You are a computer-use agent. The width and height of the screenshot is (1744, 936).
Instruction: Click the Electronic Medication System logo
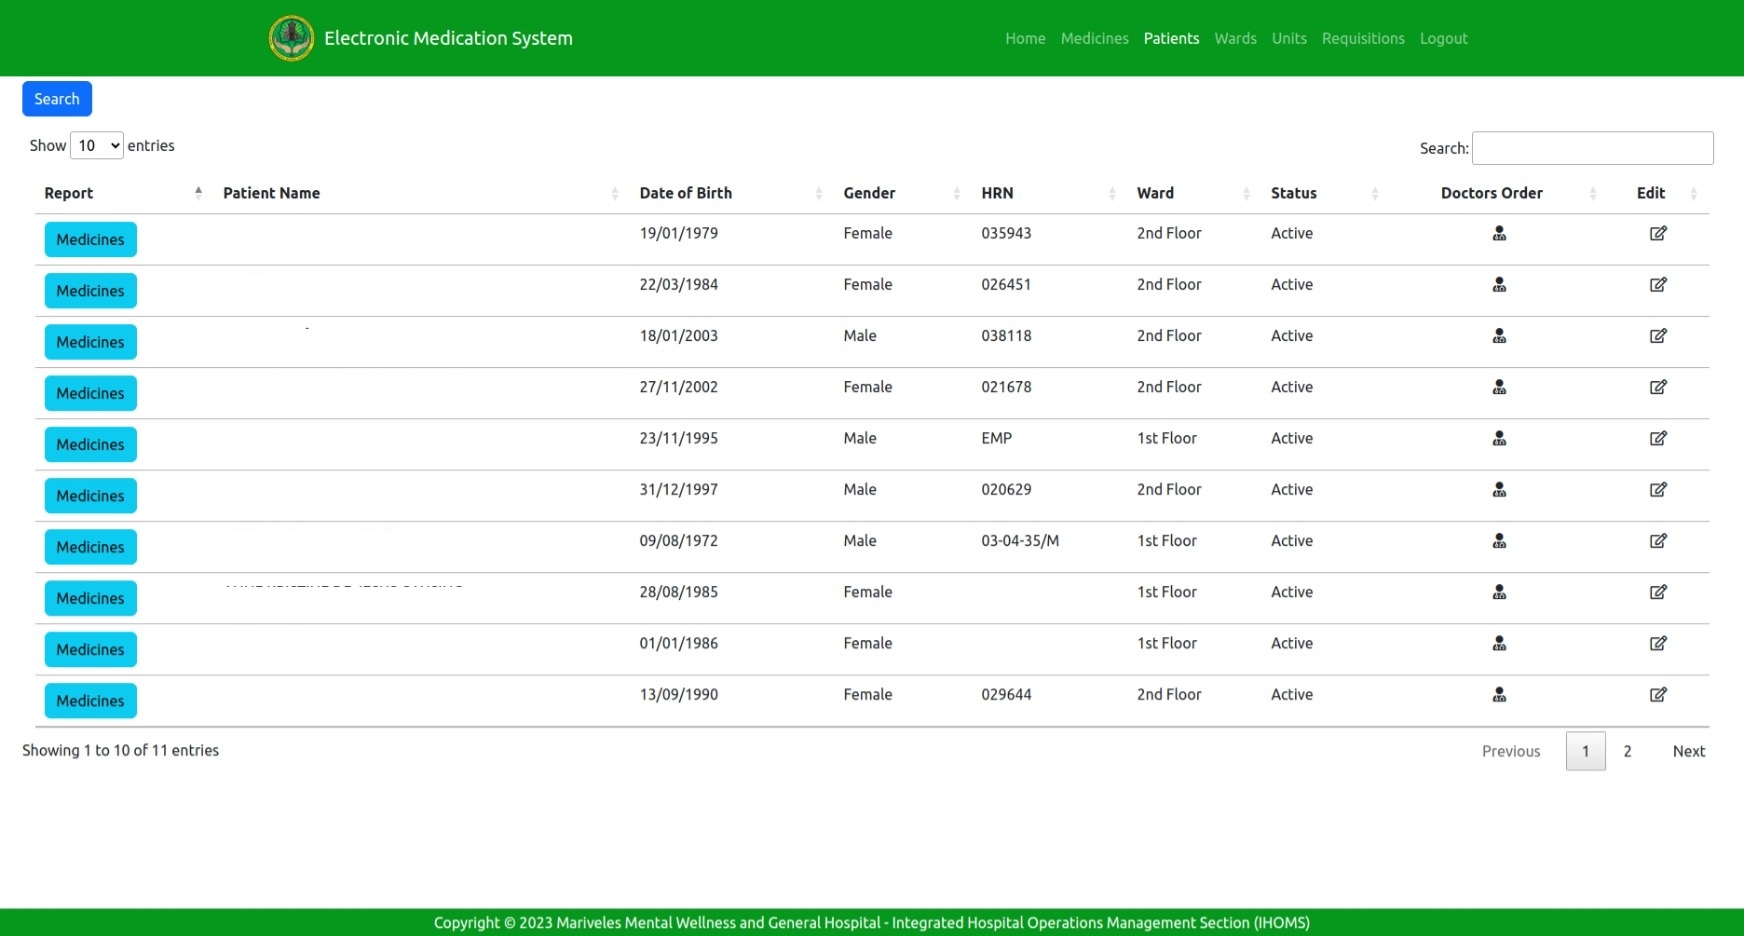[x=291, y=39]
